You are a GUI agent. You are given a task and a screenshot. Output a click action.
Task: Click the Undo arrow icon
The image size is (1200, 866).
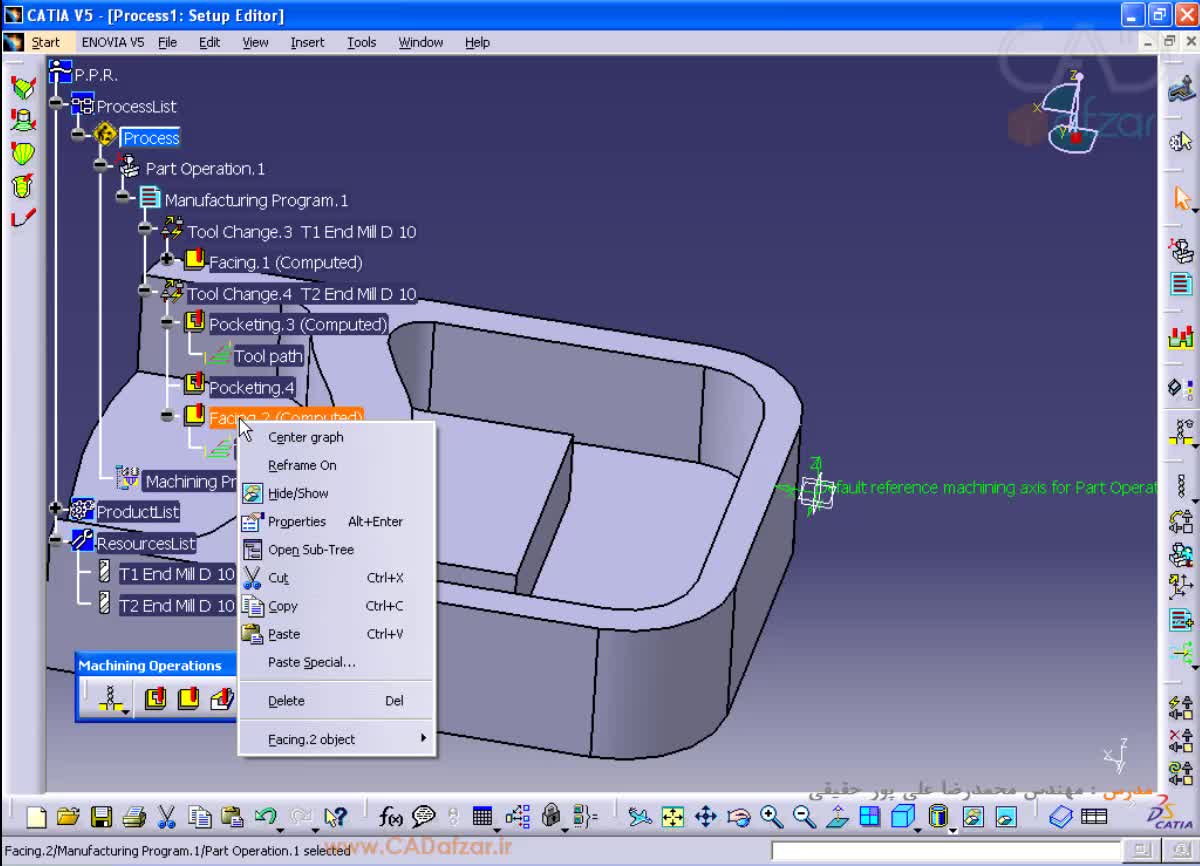click(x=265, y=817)
